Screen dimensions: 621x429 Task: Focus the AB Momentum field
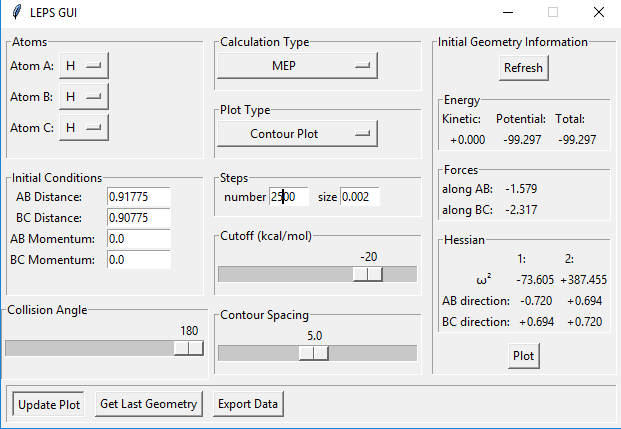139,239
